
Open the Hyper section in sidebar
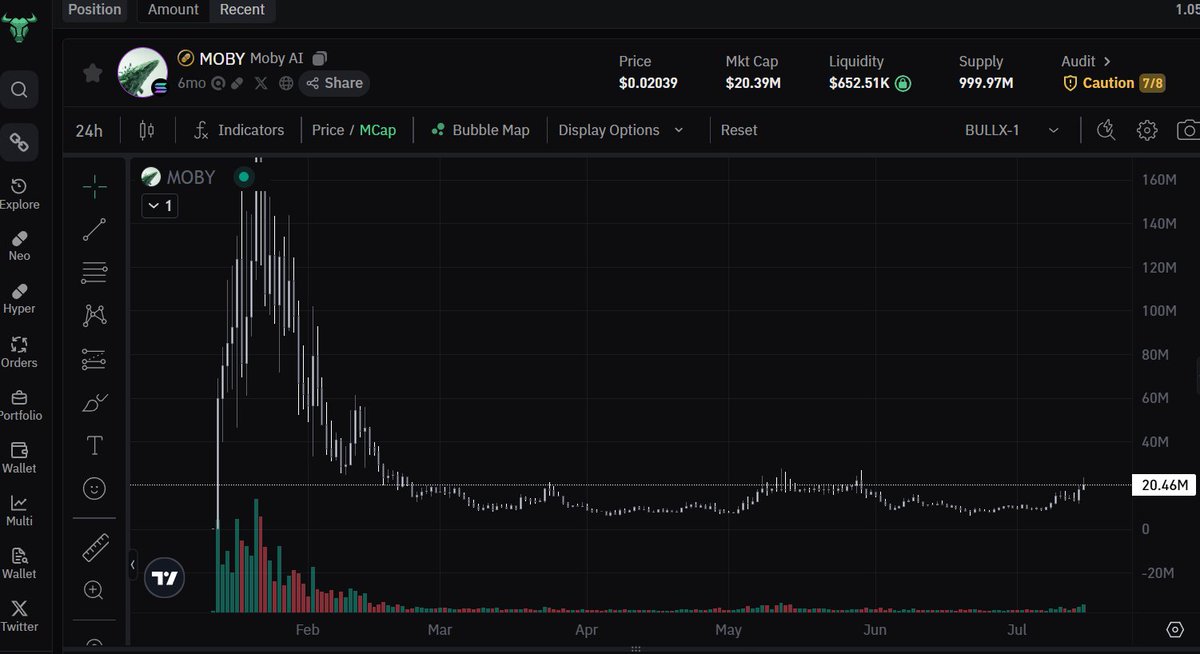point(19,299)
